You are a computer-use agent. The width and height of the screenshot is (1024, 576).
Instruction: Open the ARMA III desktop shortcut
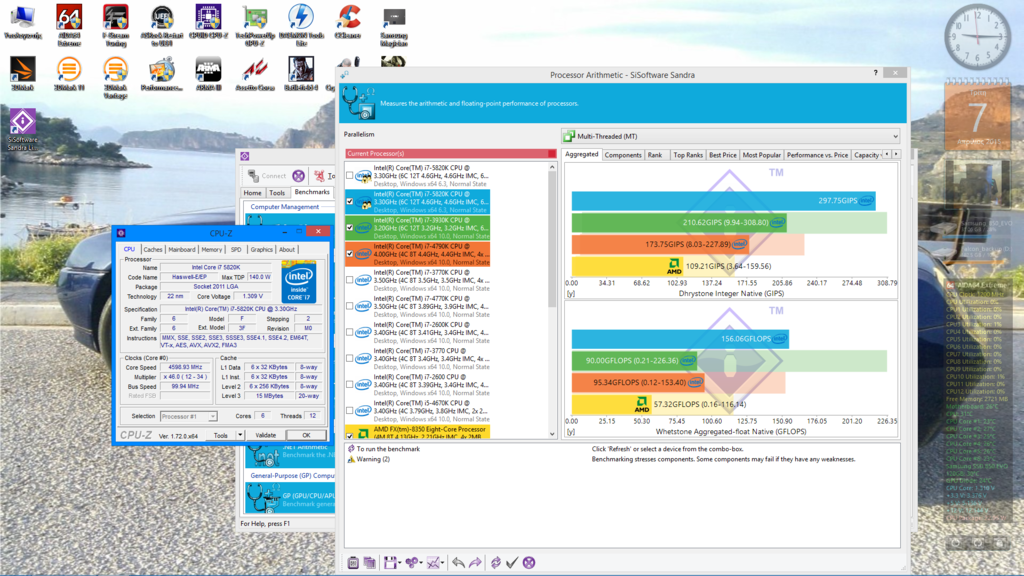(x=208, y=74)
